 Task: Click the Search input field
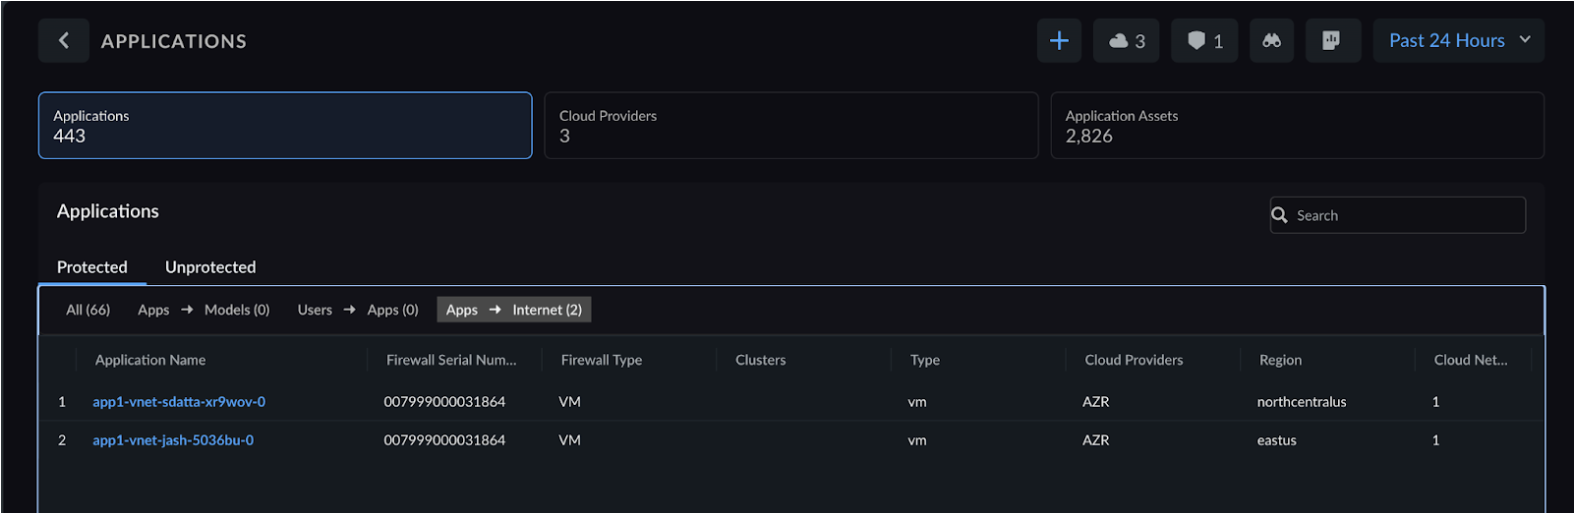pos(1405,215)
